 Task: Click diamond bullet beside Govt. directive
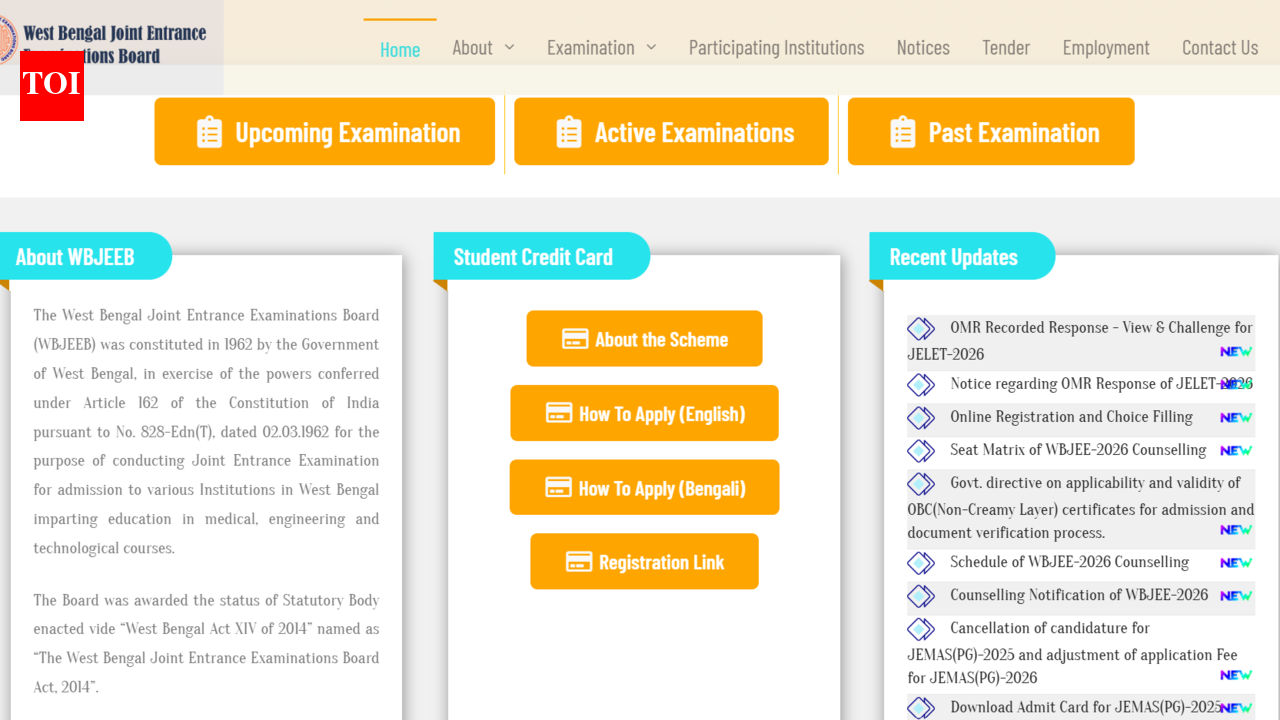point(921,483)
